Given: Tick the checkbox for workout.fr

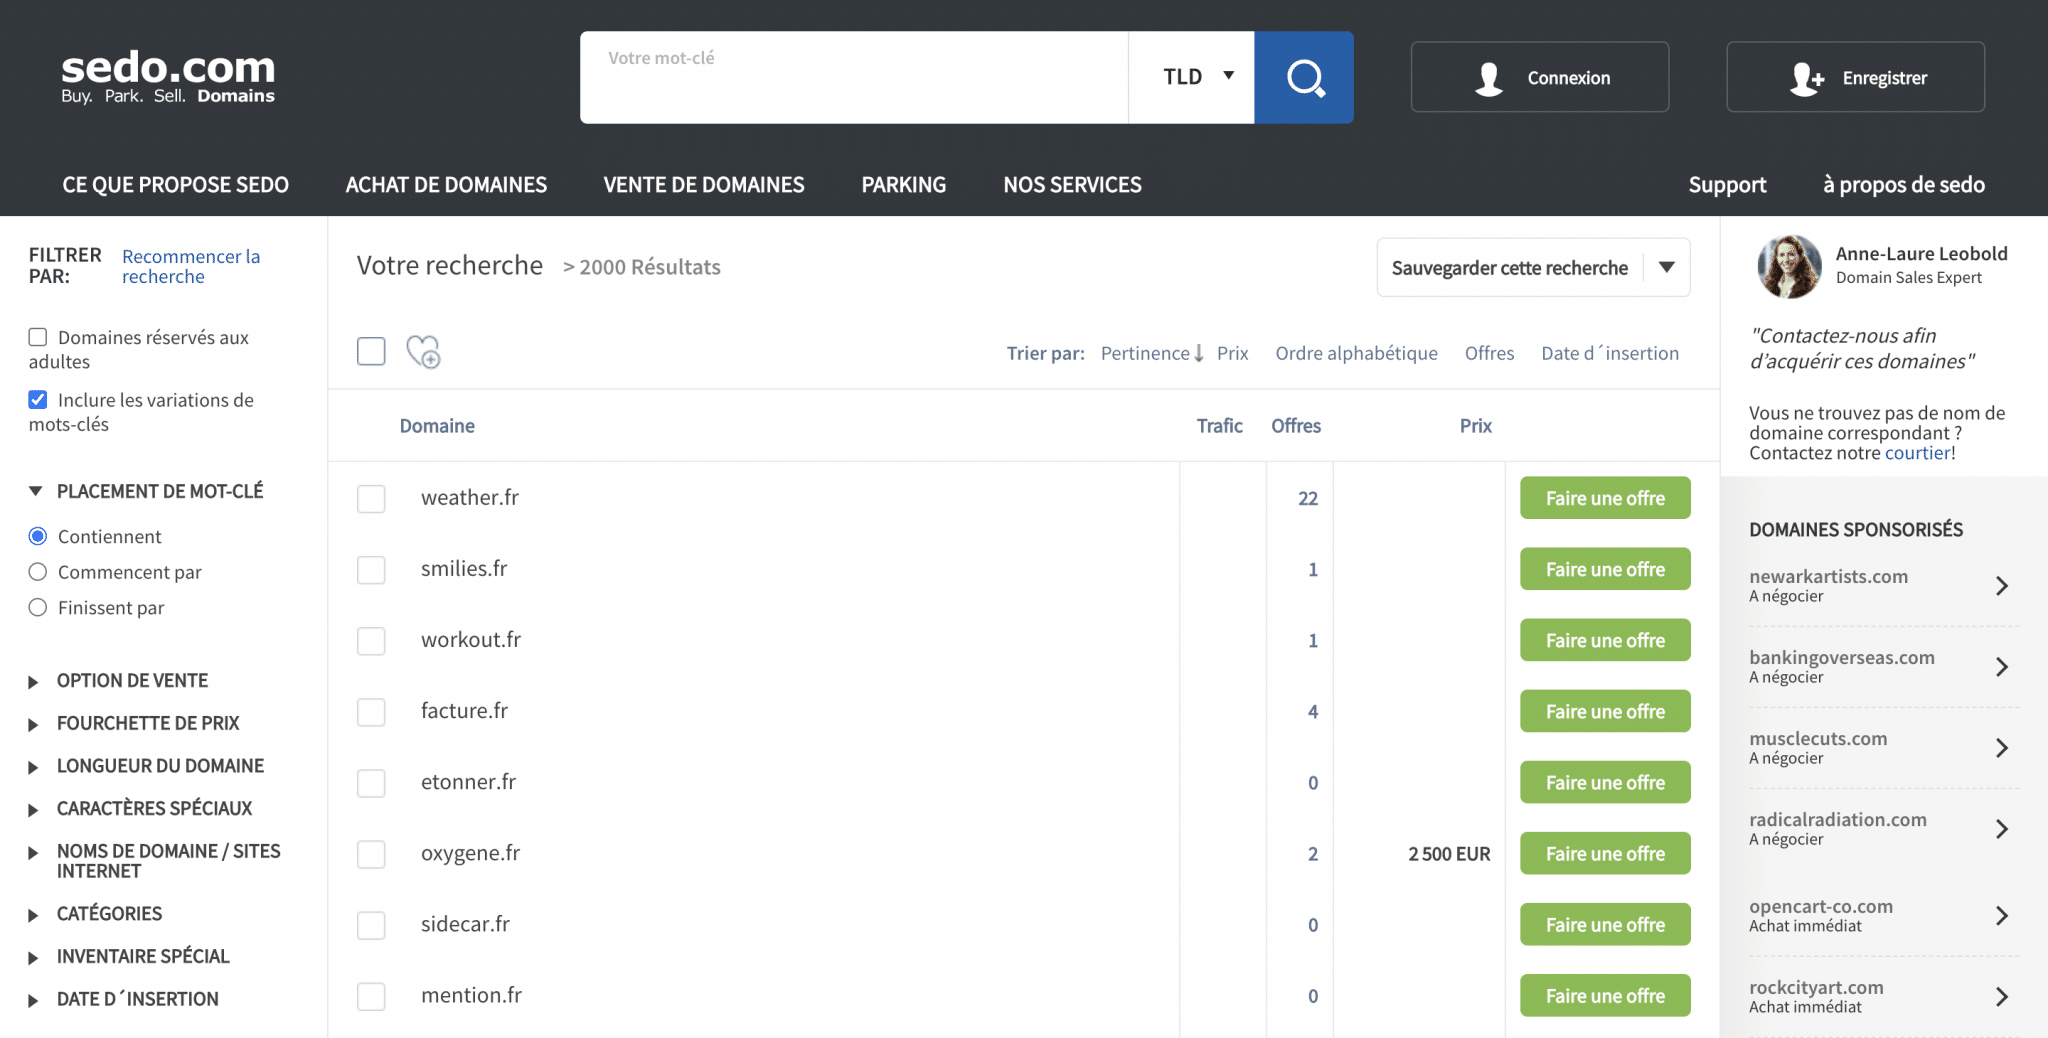Looking at the screenshot, I should [371, 641].
